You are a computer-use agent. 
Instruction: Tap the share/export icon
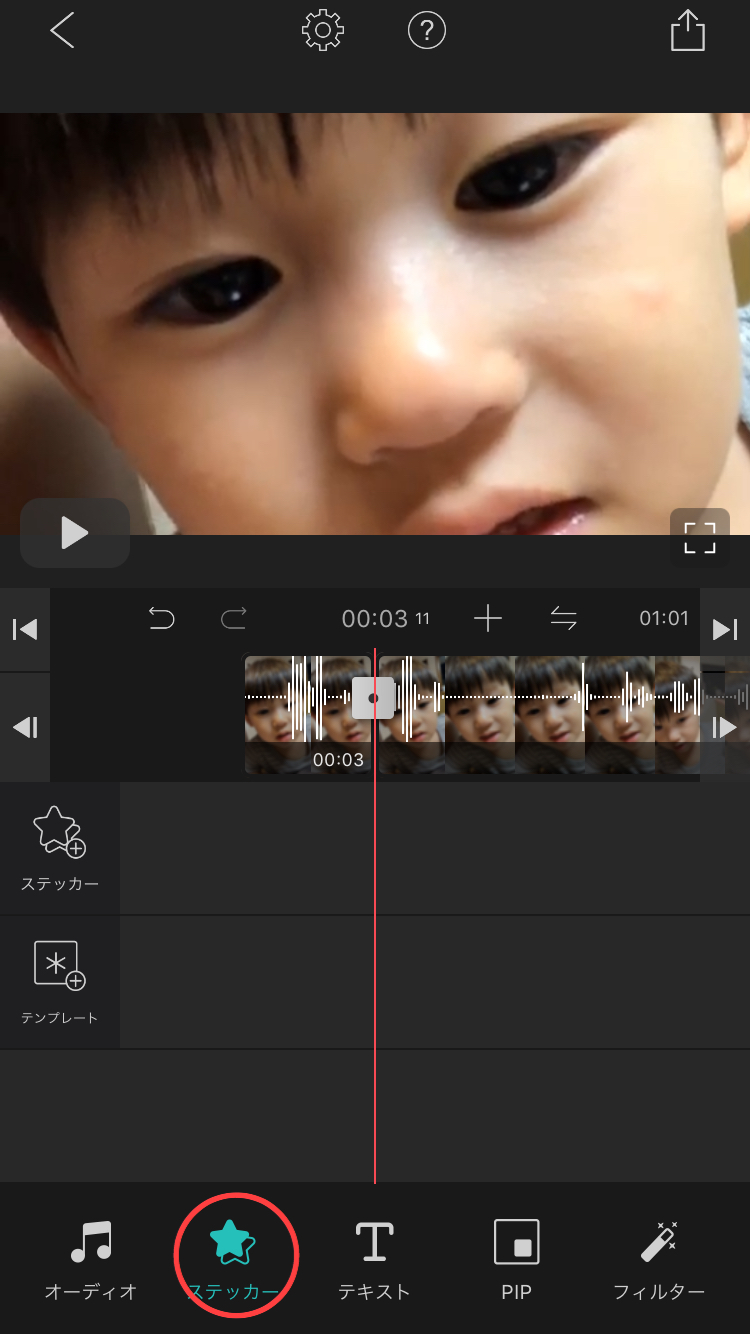click(687, 32)
